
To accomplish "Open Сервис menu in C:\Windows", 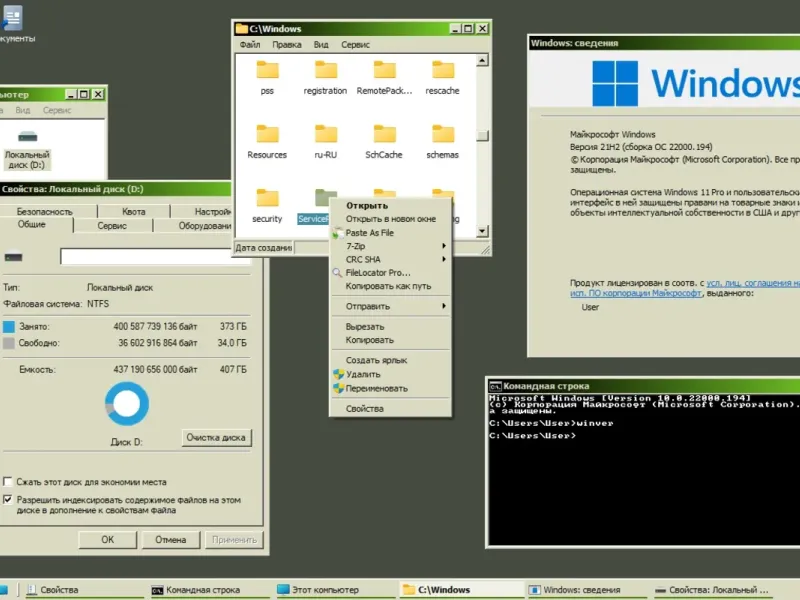I will tap(355, 45).
